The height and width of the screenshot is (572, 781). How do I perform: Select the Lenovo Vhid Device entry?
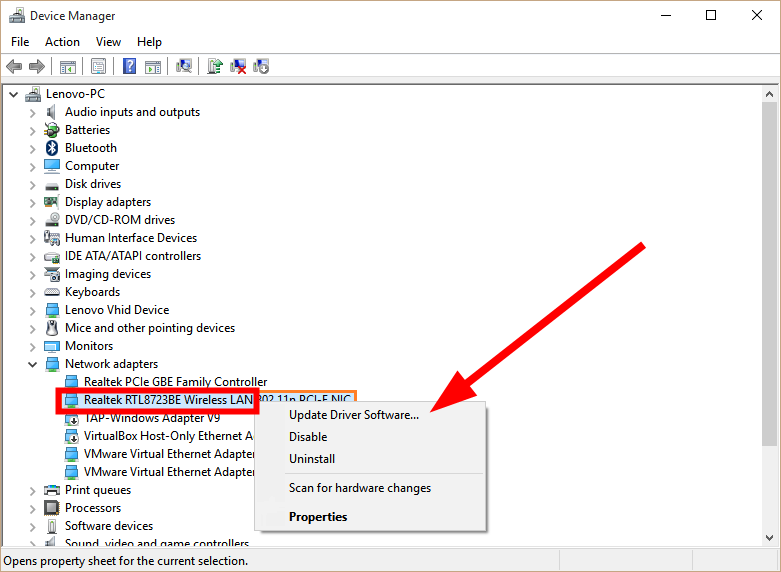117,310
